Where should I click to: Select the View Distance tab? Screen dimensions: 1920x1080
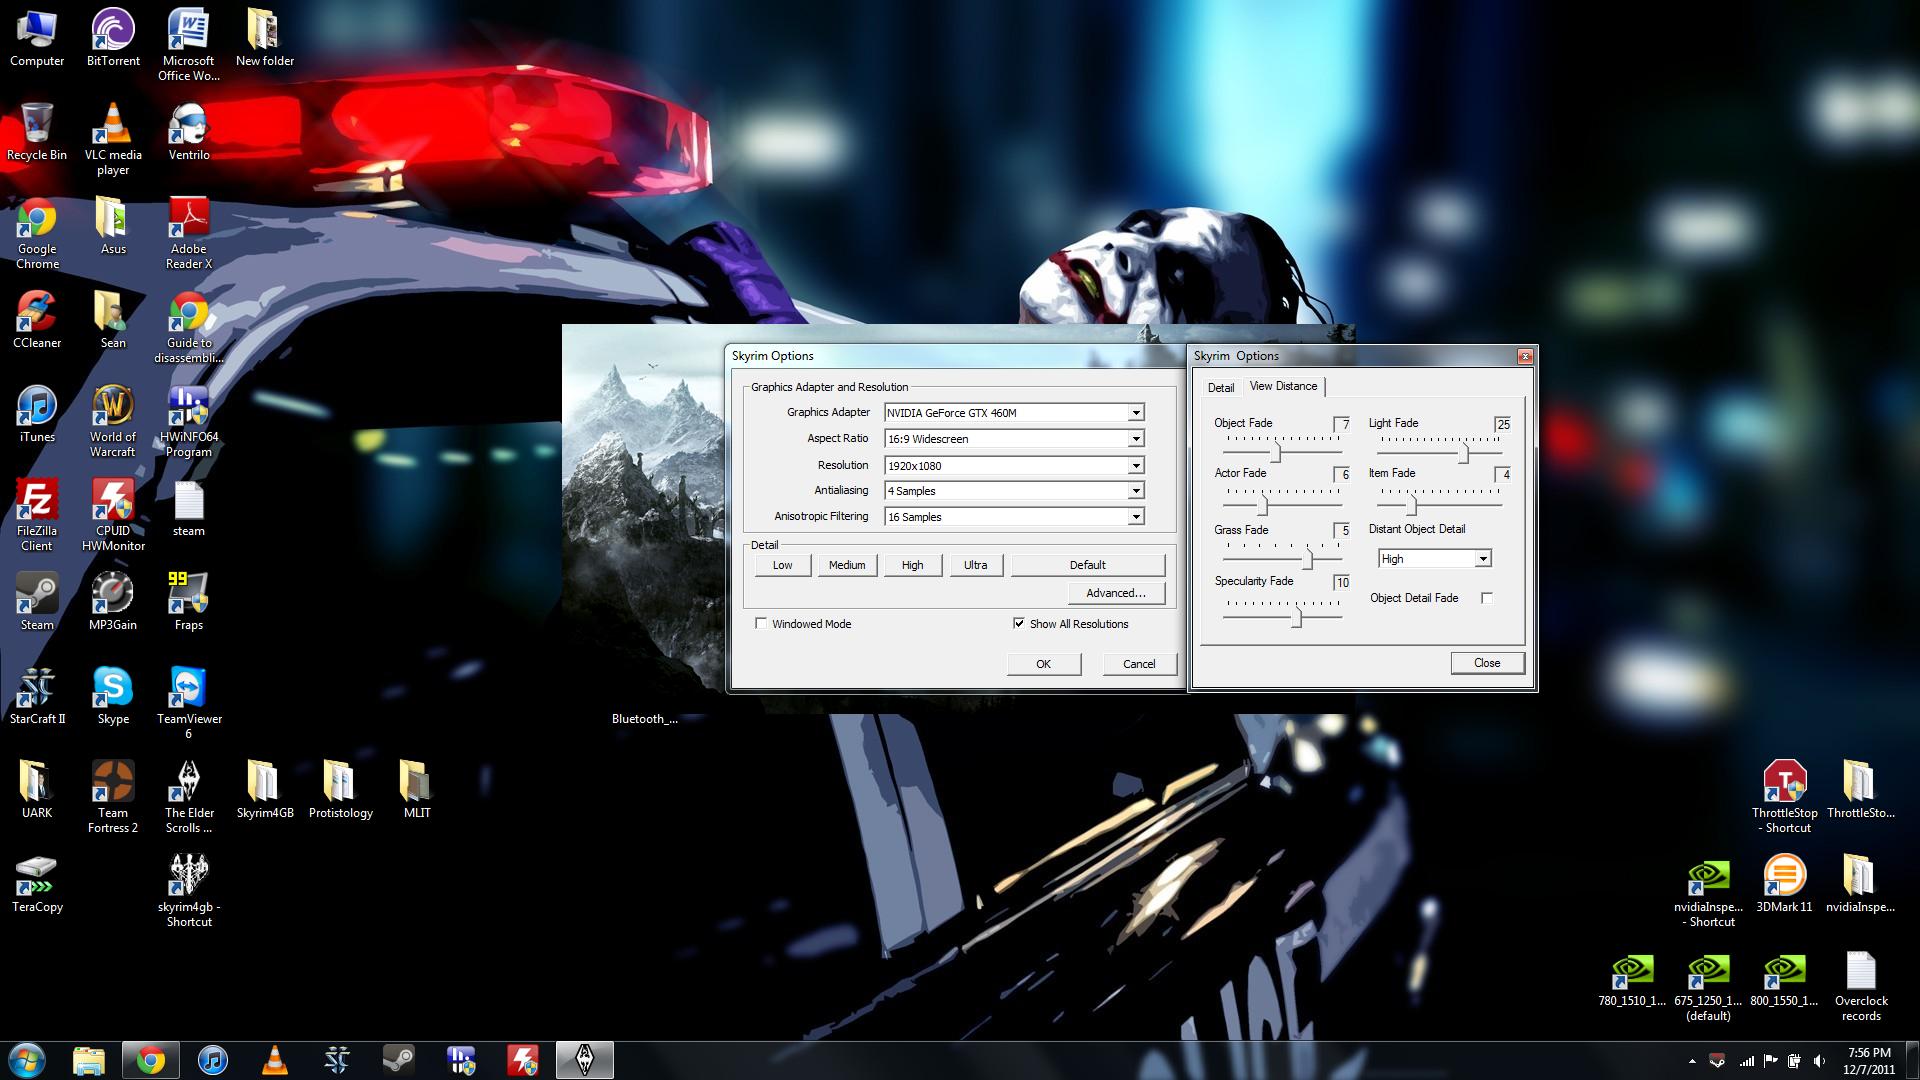1283,386
